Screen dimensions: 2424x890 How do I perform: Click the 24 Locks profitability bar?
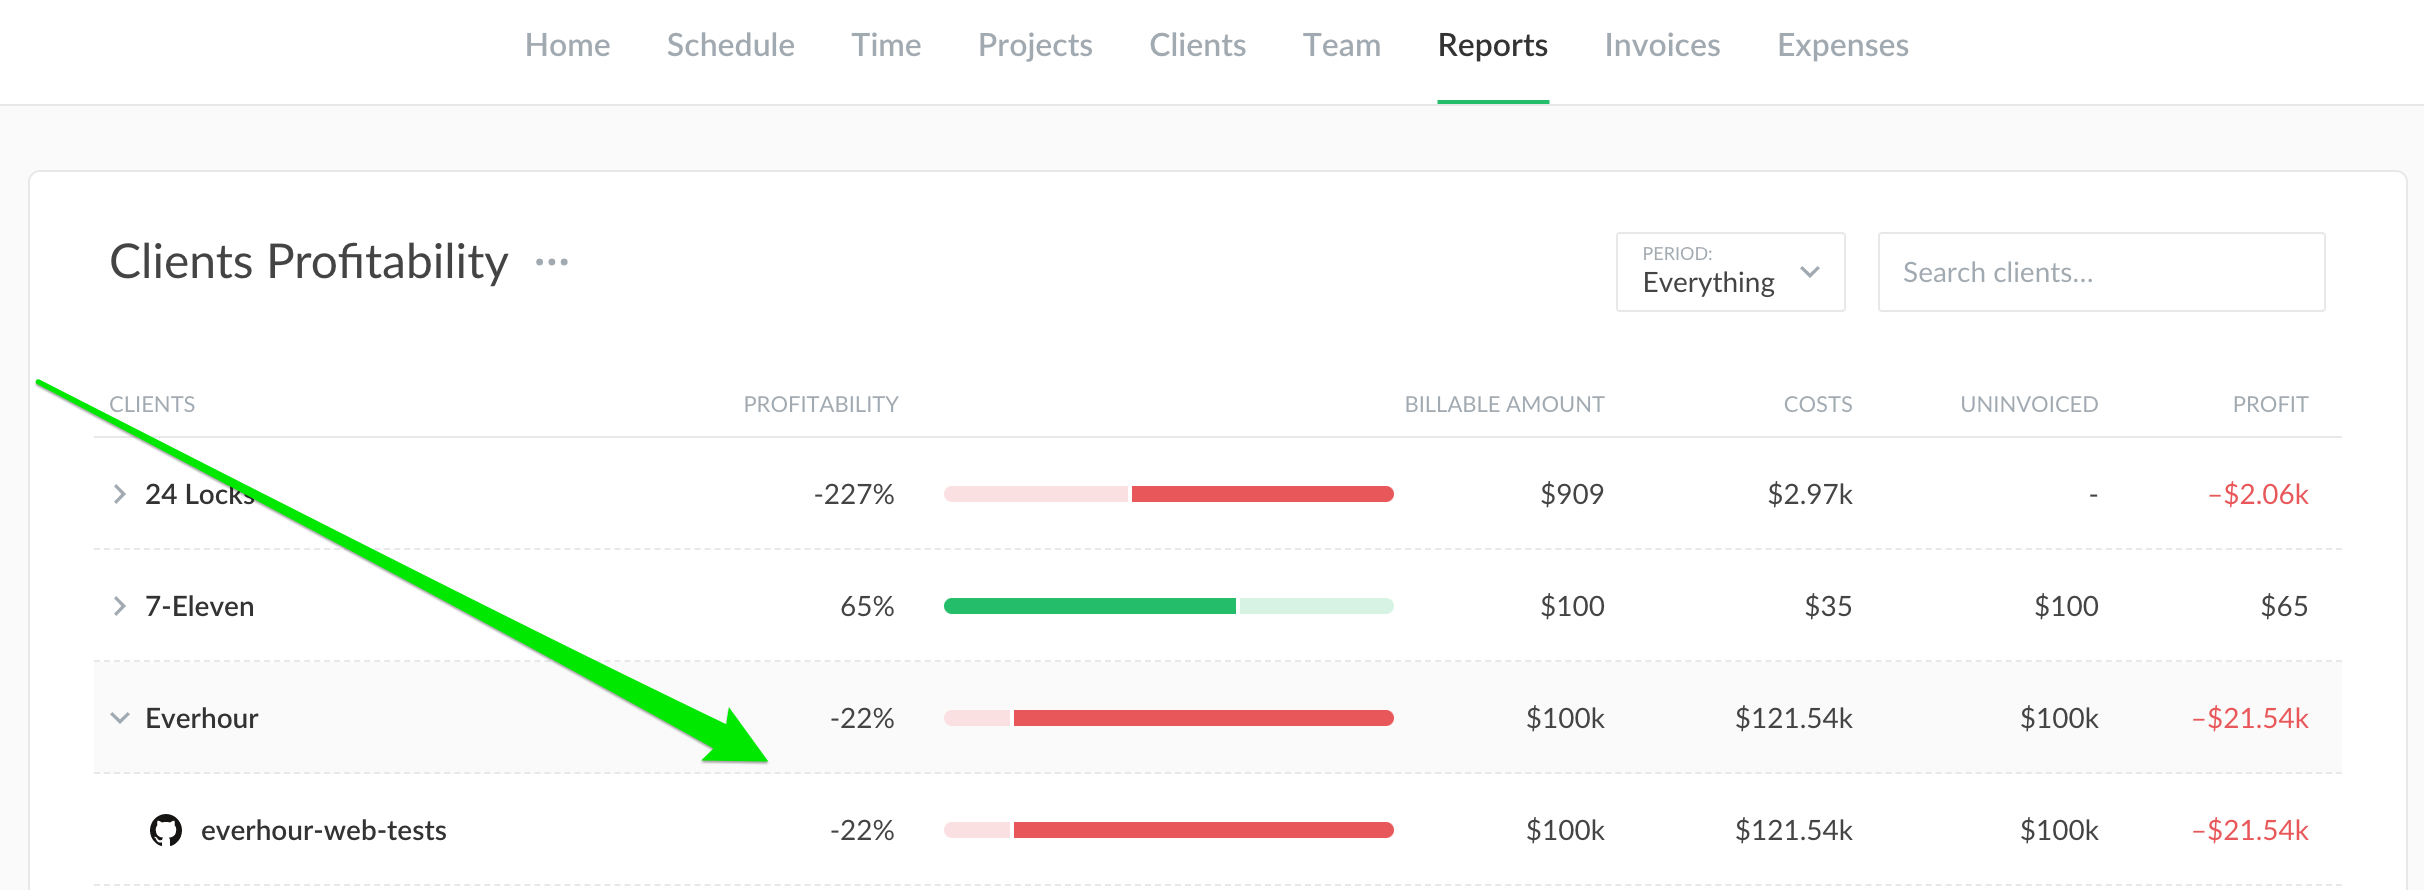pyautogui.click(x=1169, y=494)
